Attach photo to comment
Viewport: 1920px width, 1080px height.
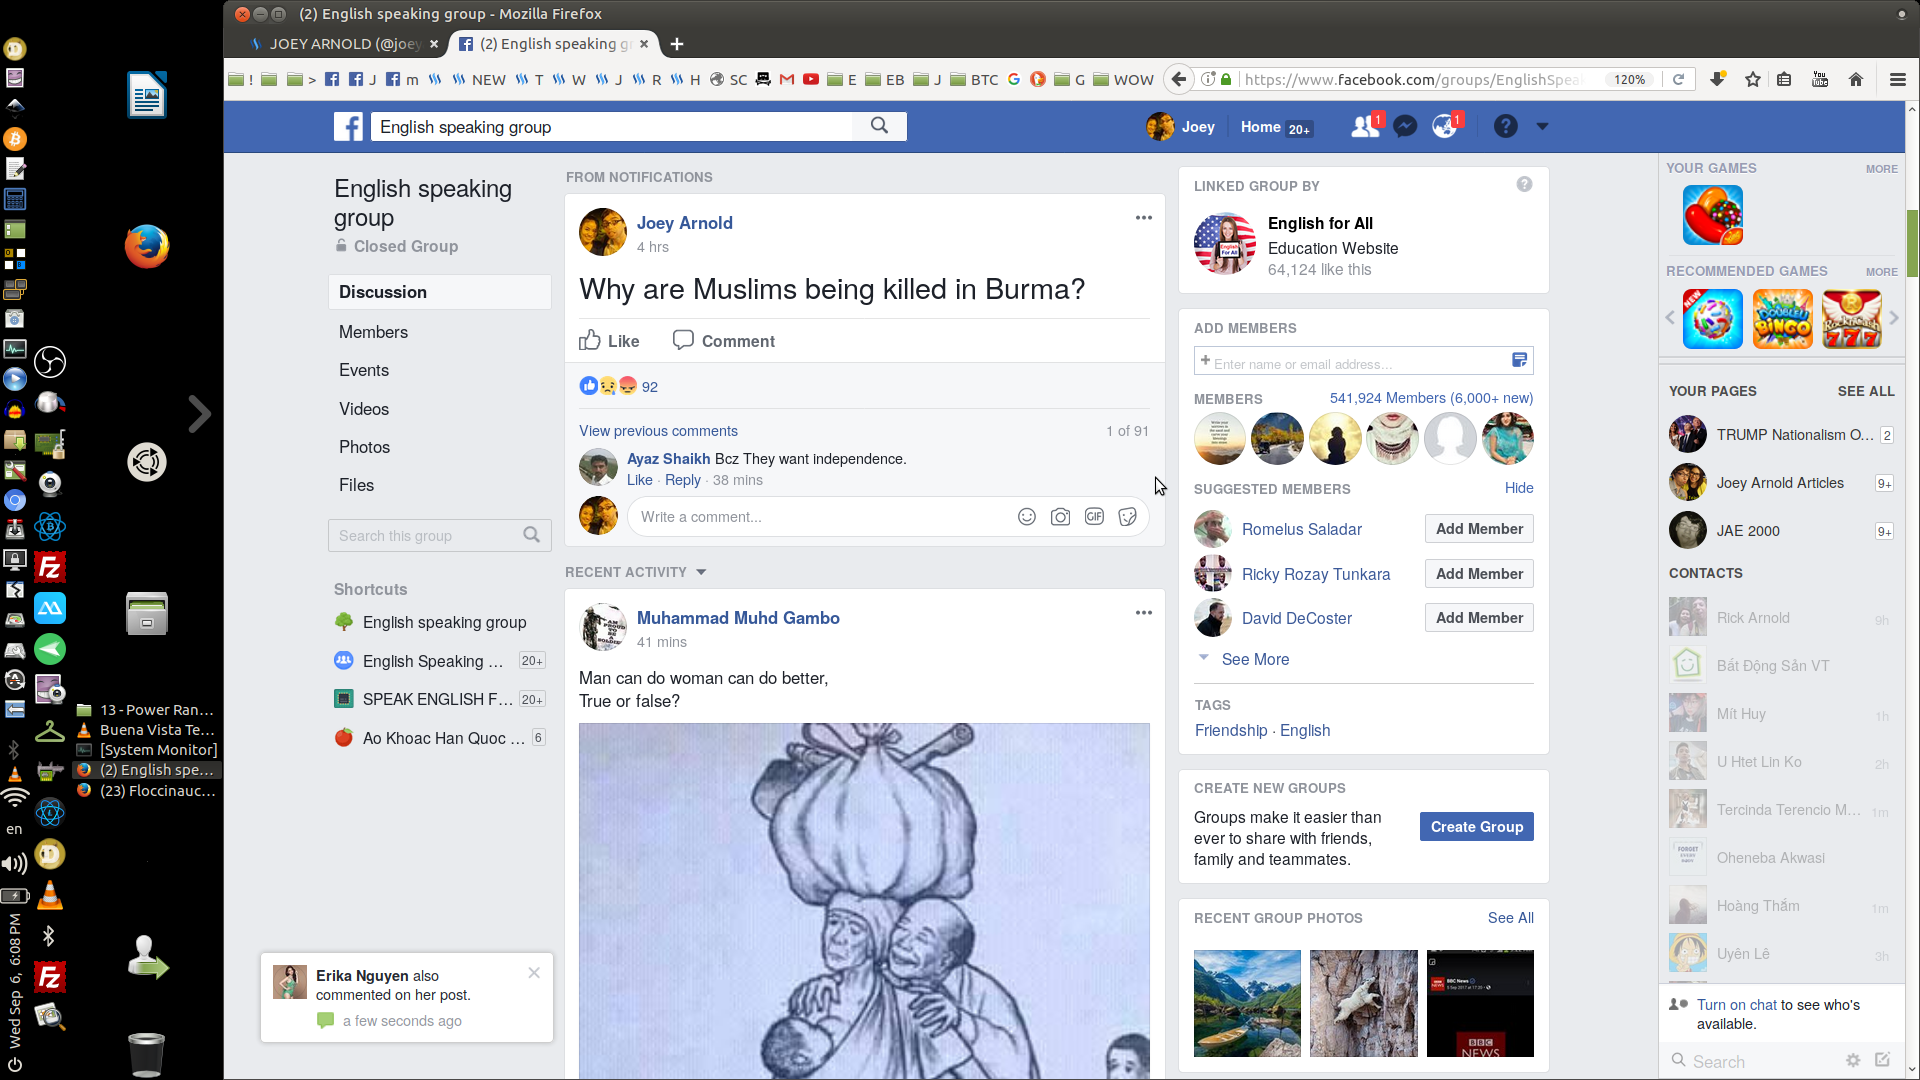pyautogui.click(x=1061, y=517)
